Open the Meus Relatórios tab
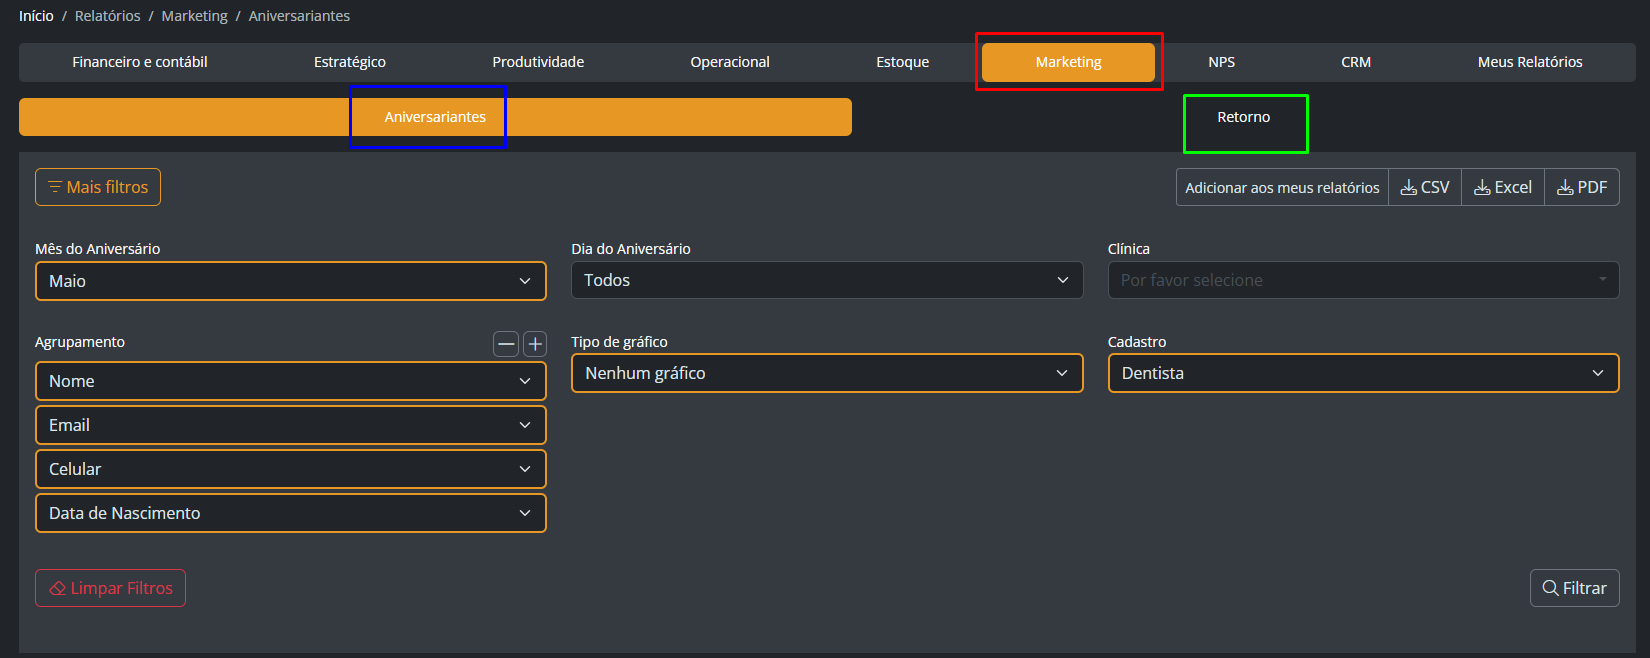1650x658 pixels. tap(1530, 62)
